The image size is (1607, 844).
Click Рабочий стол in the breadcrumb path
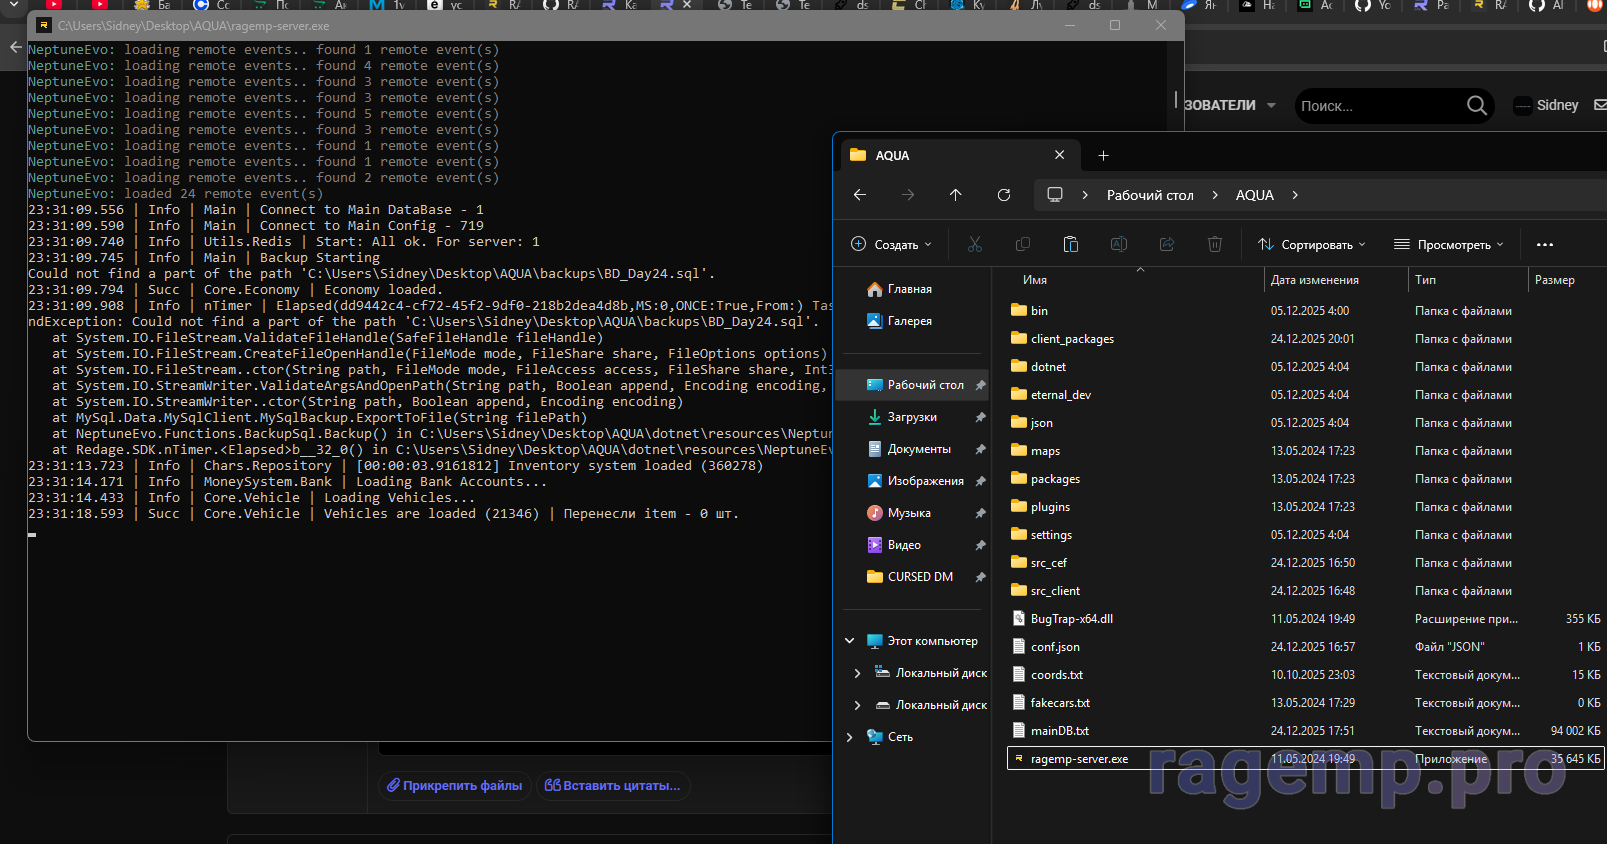[1149, 195]
